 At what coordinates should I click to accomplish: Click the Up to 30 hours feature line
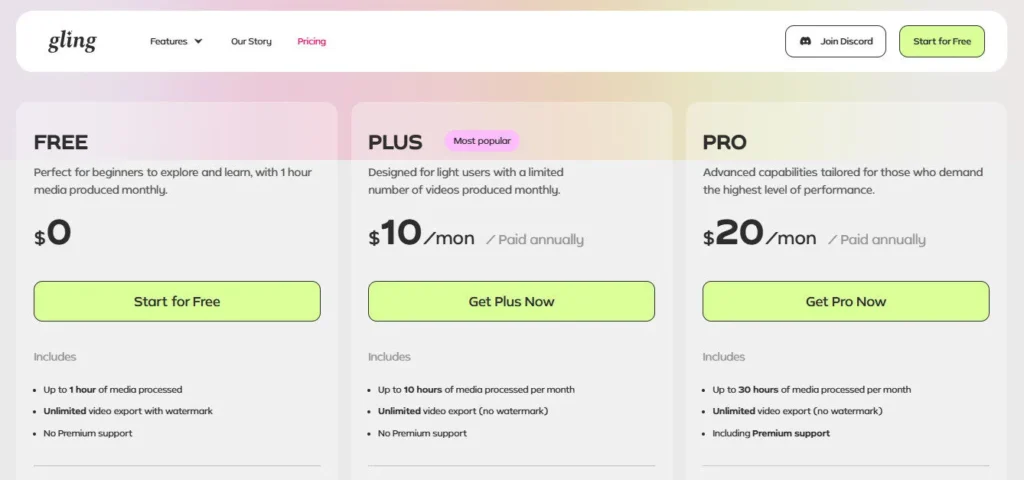(811, 389)
